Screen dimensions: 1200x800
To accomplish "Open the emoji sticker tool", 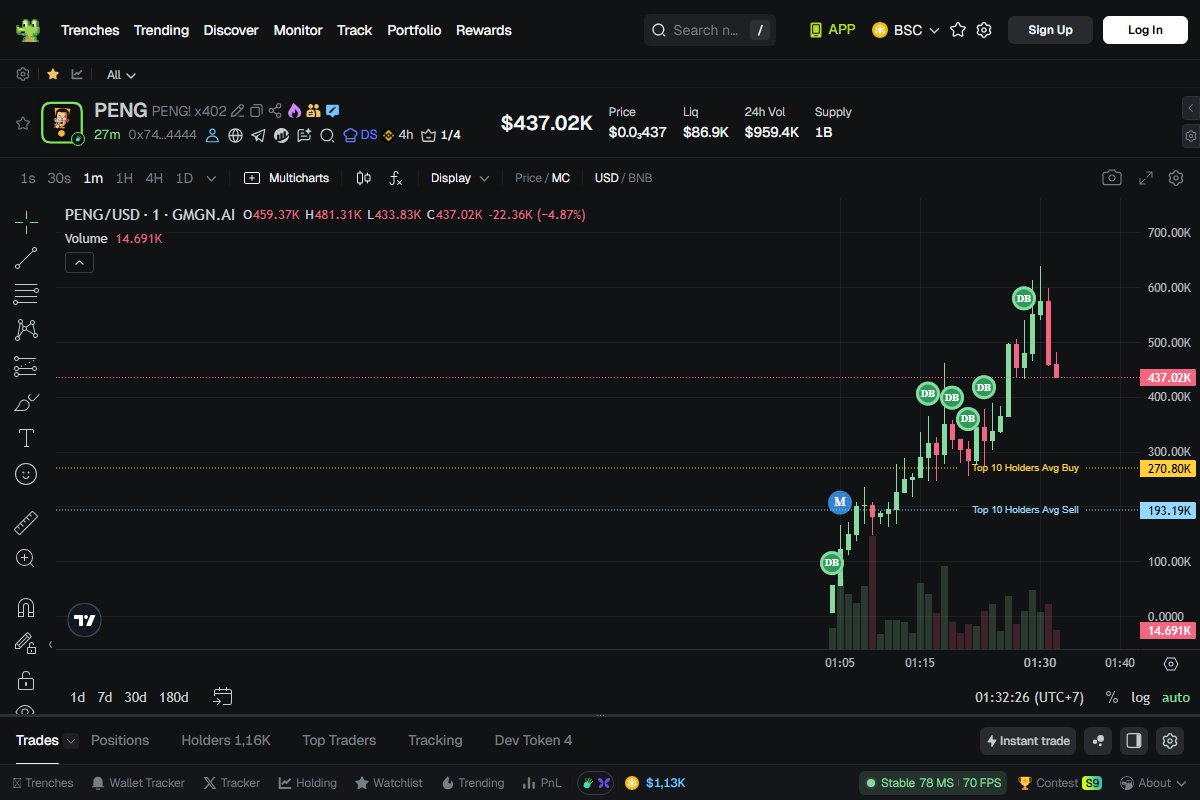I will pyautogui.click(x=26, y=474).
